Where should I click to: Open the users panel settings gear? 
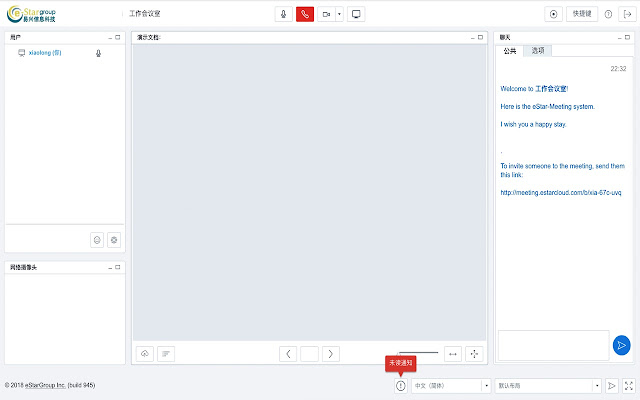pyautogui.click(x=114, y=240)
